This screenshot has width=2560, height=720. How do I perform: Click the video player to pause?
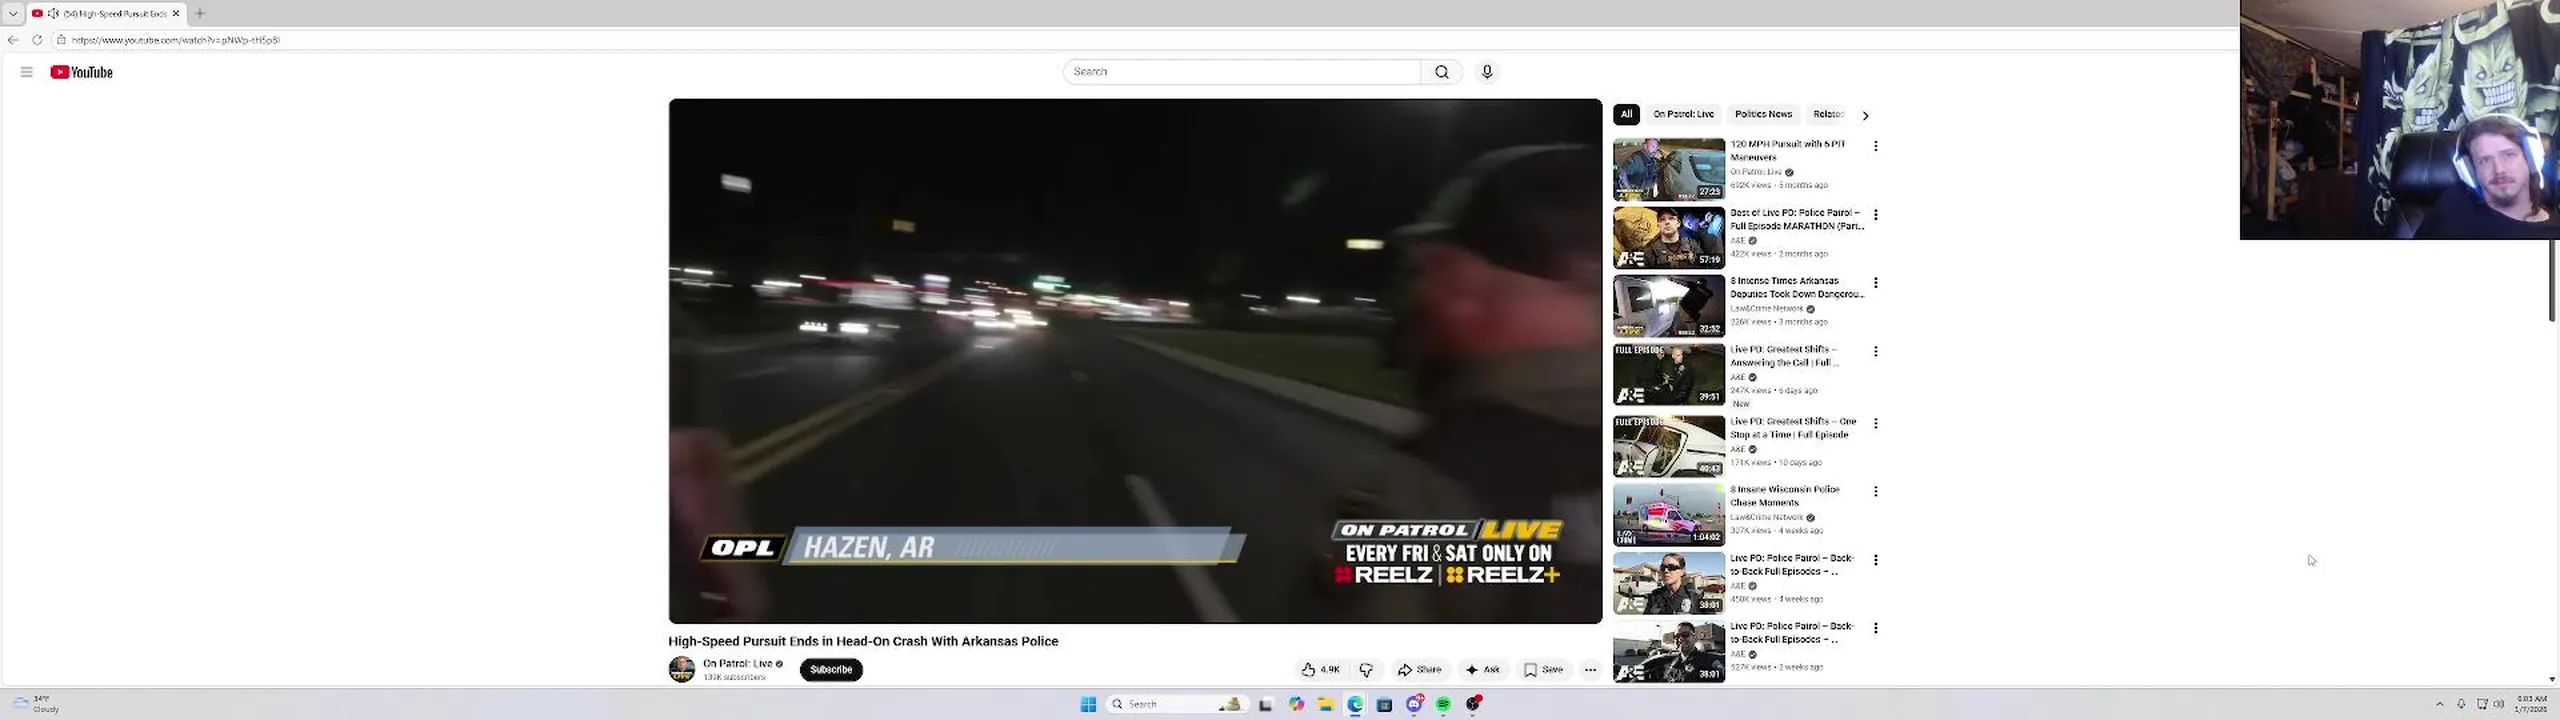1135,361
